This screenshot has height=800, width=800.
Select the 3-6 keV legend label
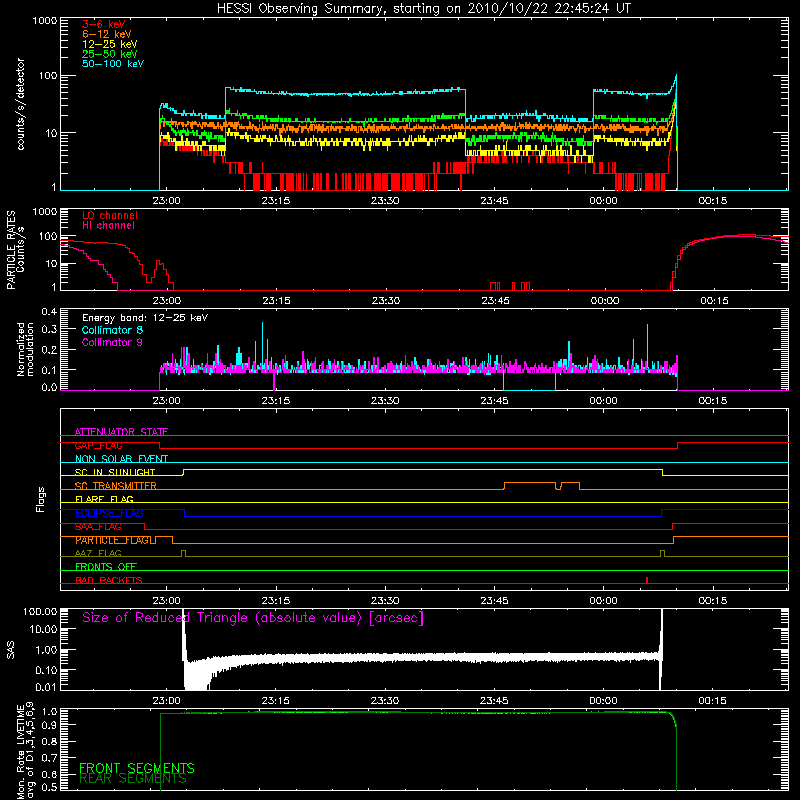pyautogui.click(x=104, y=24)
